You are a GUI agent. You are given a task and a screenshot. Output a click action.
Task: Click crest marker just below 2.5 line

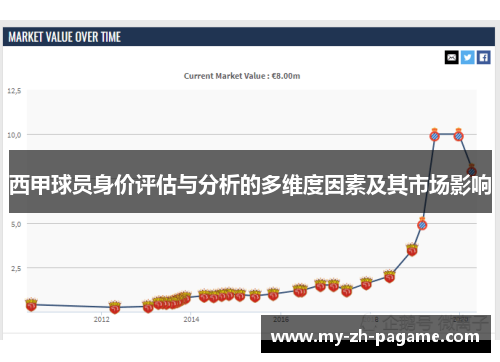[389, 276]
